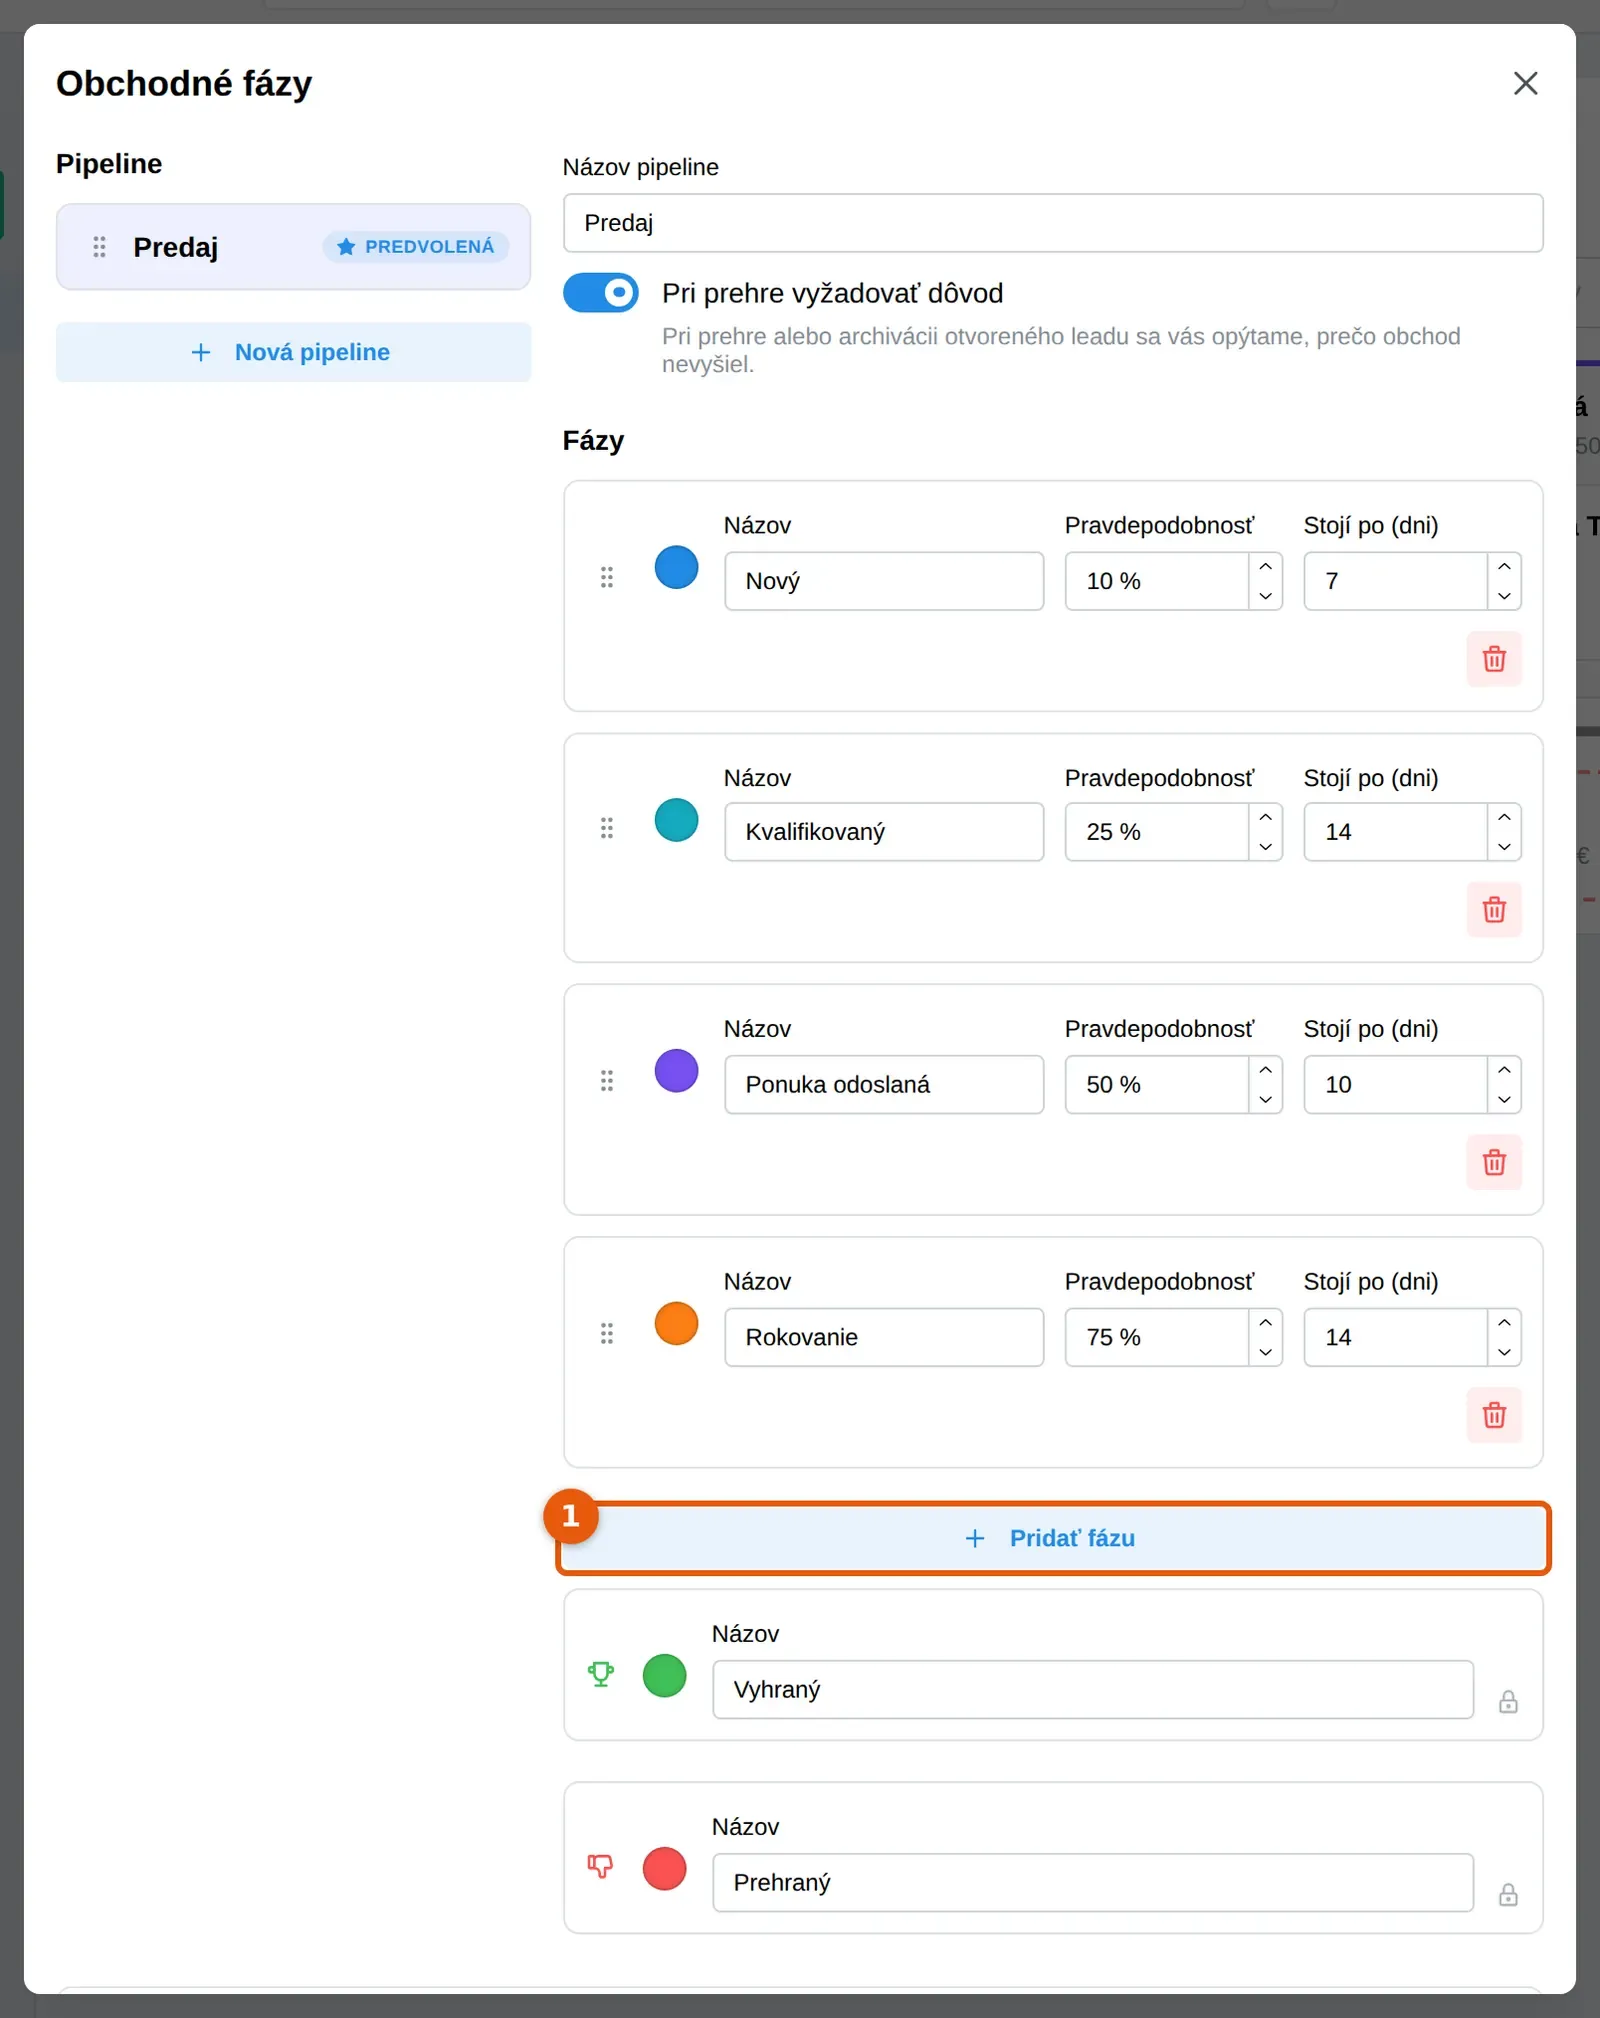Open the orange color swatch for Rokovanie
This screenshot has height=2018, width=1600.
676,1323
